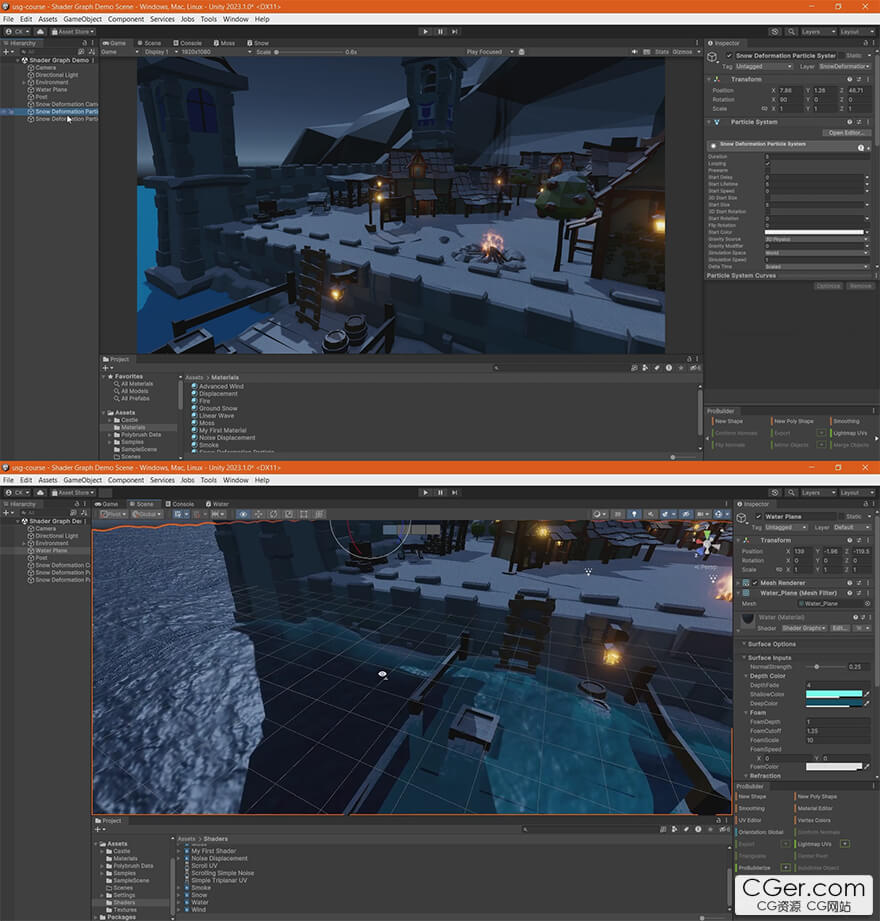This screenshot has width=880, height=921.
Task: Click Lightmap UVs button in upper ProBuilder panel
Action: pyautogui.click(x=849, y=433)
